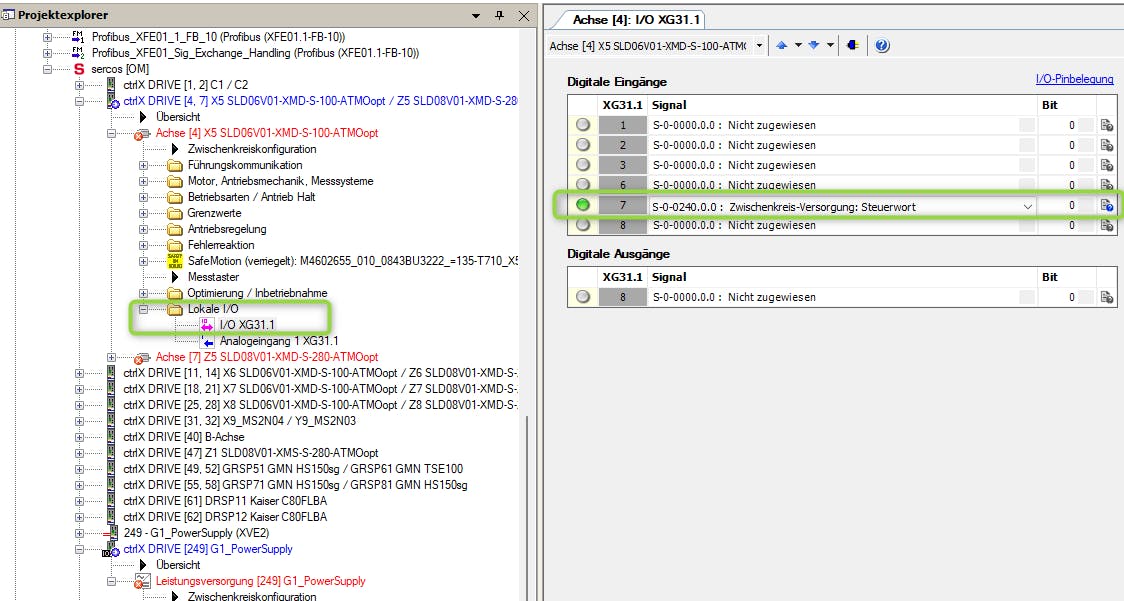Toggle green status LED of input 7
The width and height of the screenshot is (1124, 601).
[582, 205]
